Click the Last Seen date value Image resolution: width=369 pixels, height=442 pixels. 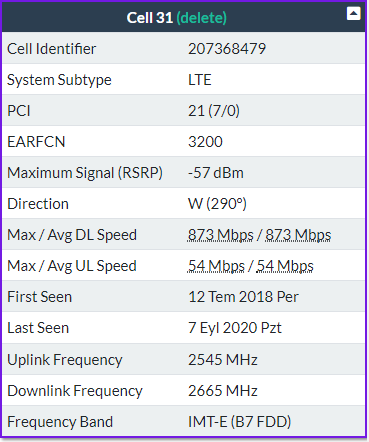pos(235,328)
